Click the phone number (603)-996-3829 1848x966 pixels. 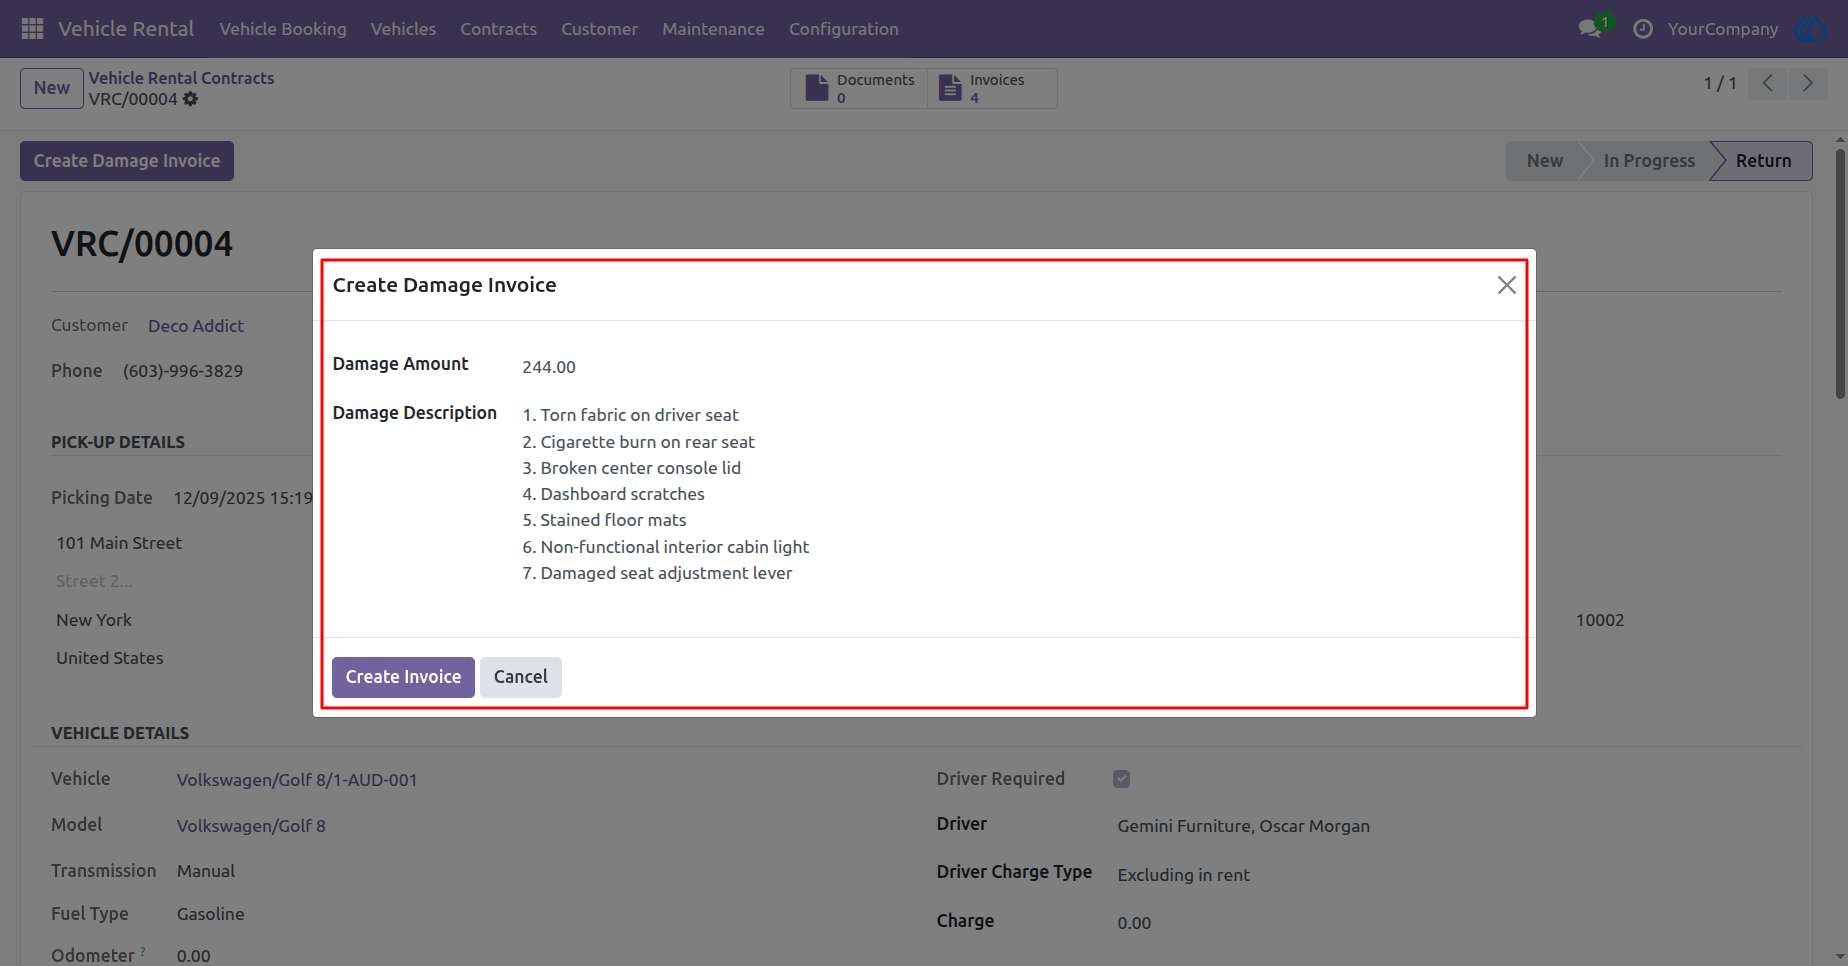coord(183,371)
